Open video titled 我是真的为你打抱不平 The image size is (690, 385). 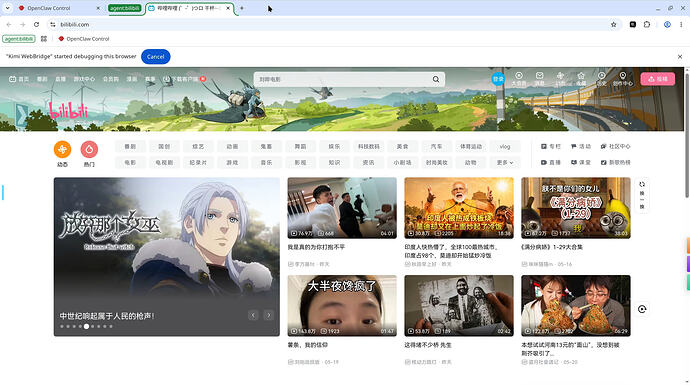coord(316,247)
